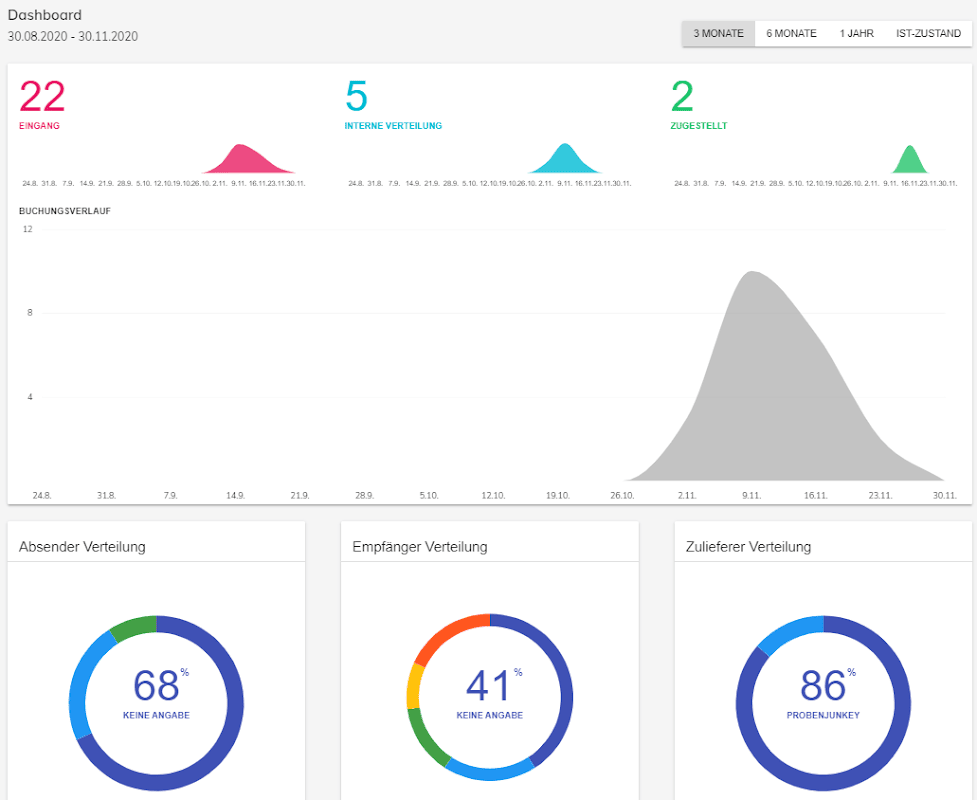Click light blue segment of Zulieferer donut

[x=787, y=632]
